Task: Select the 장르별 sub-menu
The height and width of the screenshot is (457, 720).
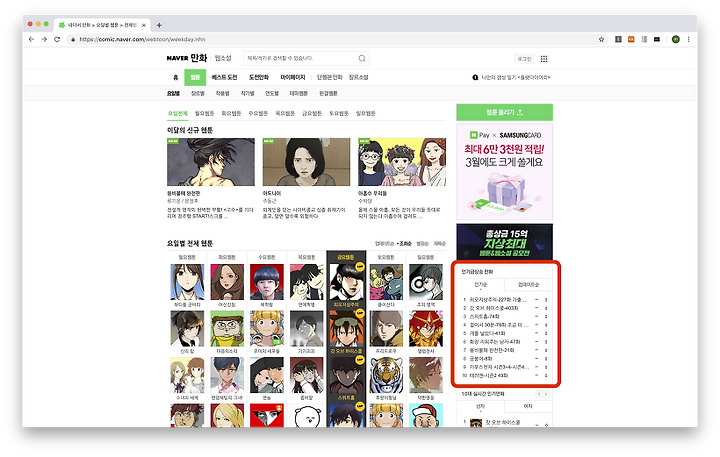Action: pos(197,93)
